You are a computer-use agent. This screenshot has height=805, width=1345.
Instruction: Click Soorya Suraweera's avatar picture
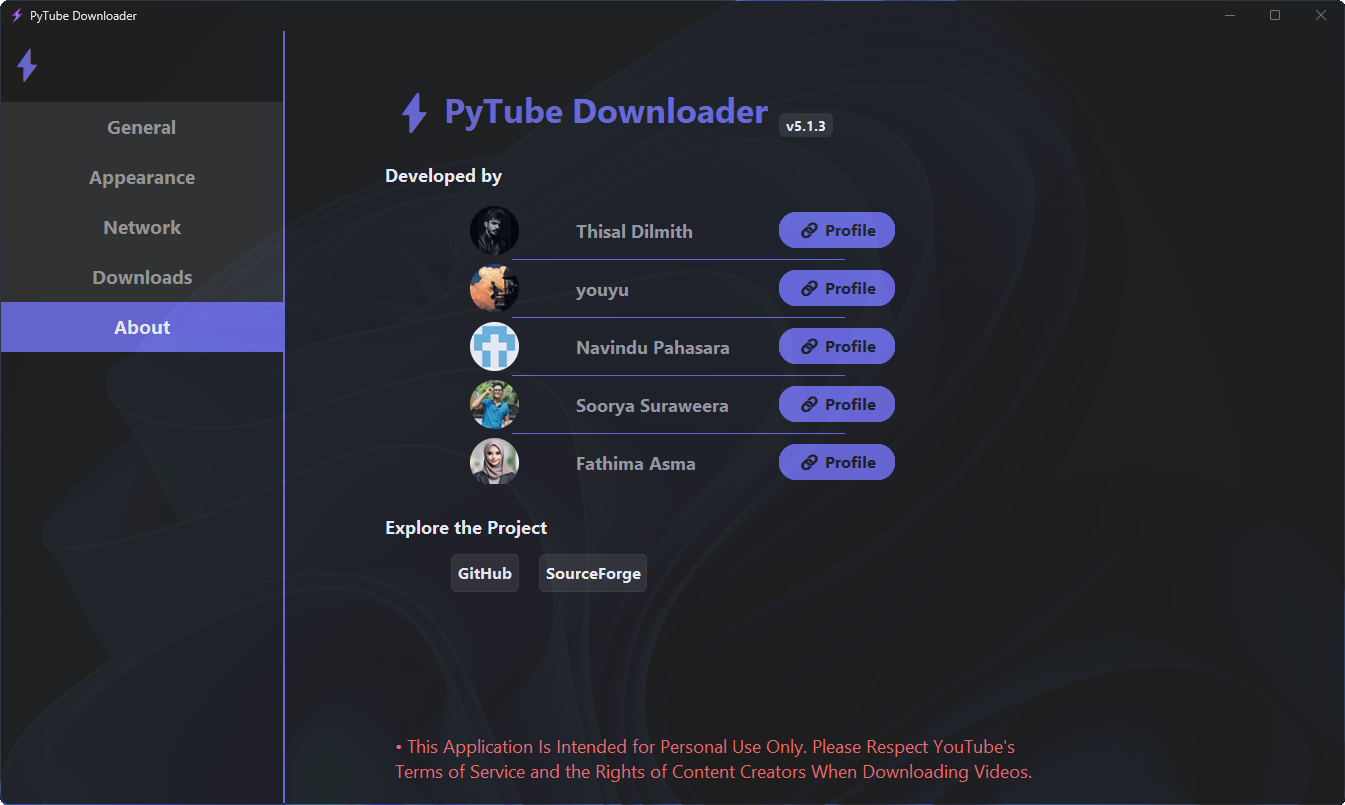tap(494, 405)
